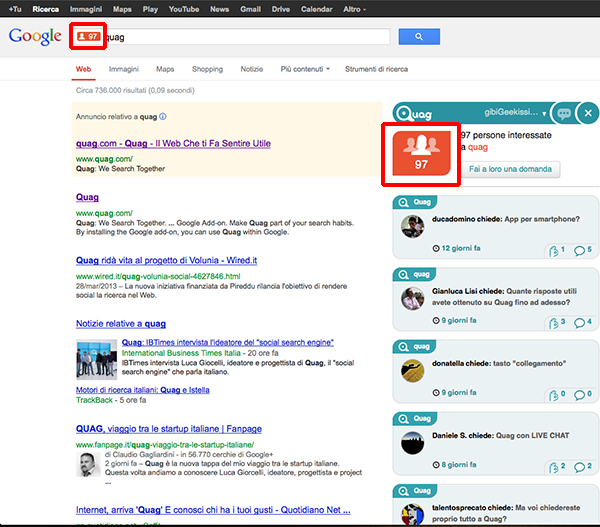Image resolution: width=600 pixels, height=527 pixels.
Task: Open Strumenti di ricerca
Action: click(x=377, y=69)
